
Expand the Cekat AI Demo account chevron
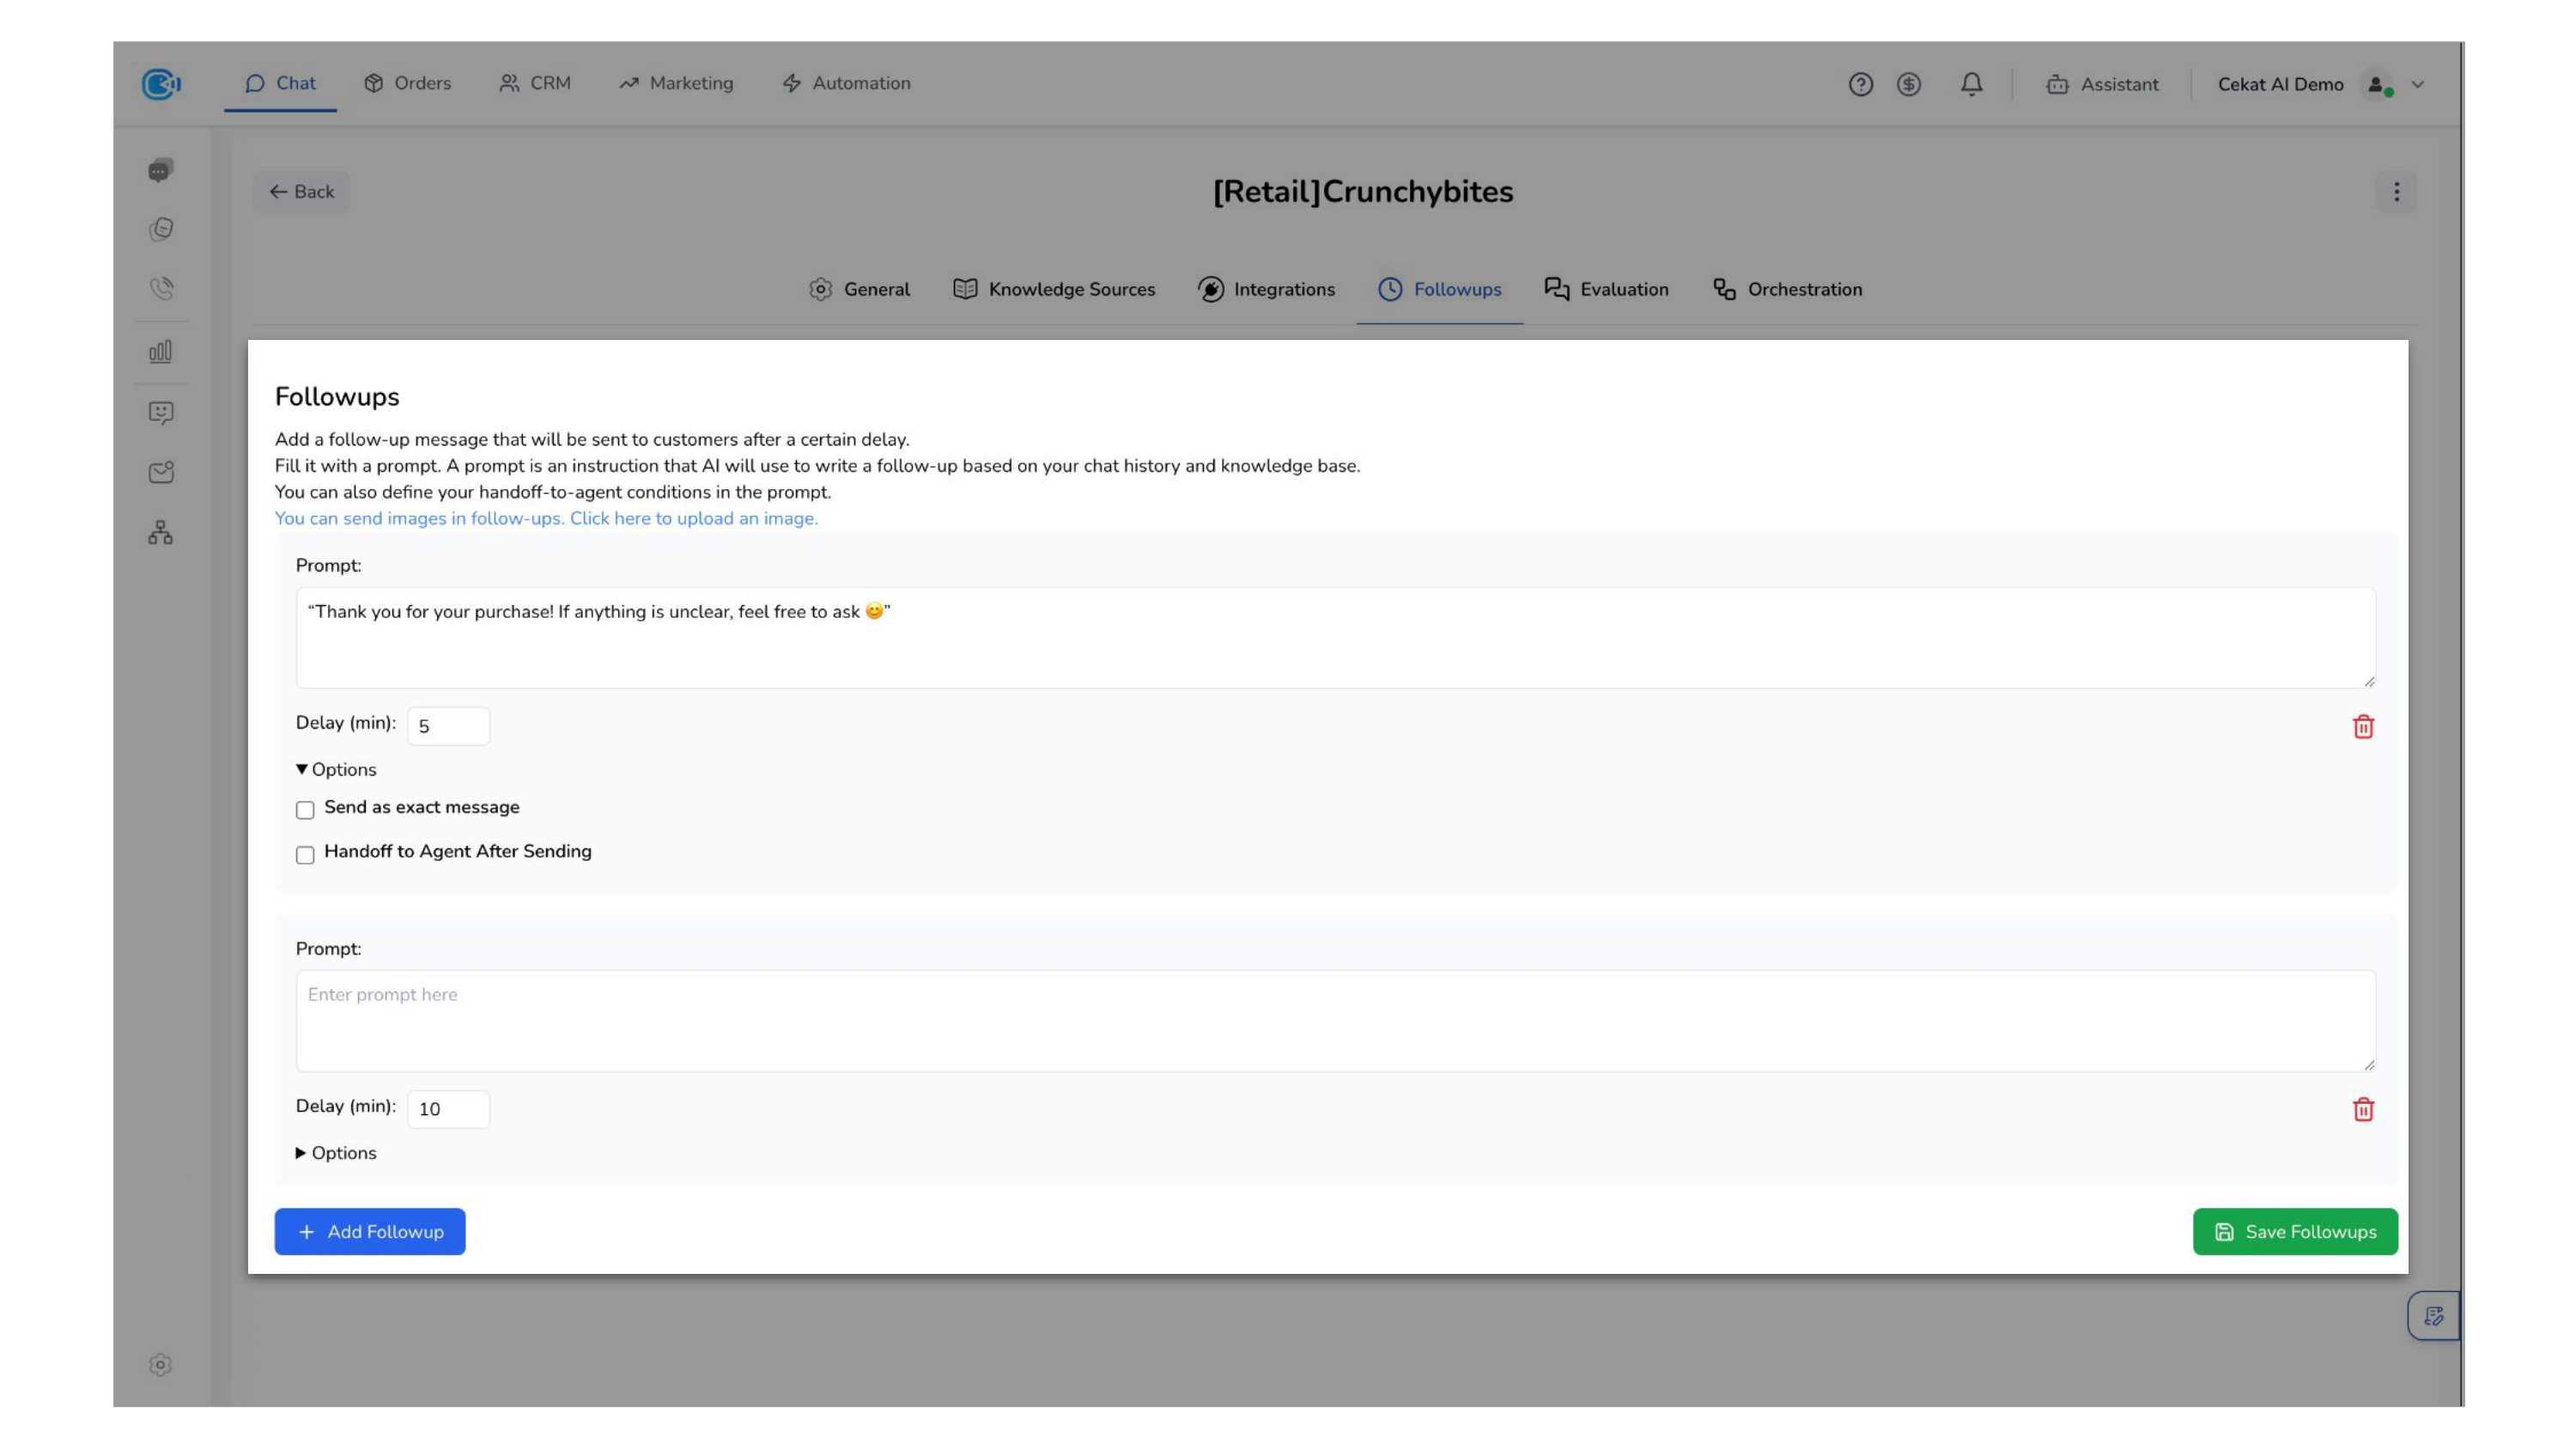tap(2418, 84)
